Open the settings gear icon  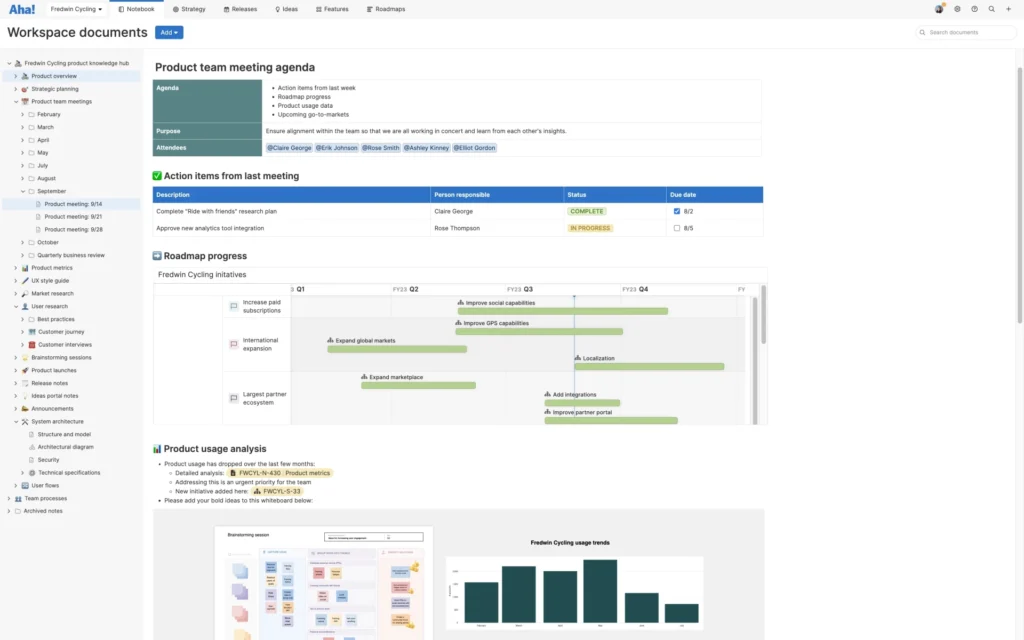click(957, 9)
